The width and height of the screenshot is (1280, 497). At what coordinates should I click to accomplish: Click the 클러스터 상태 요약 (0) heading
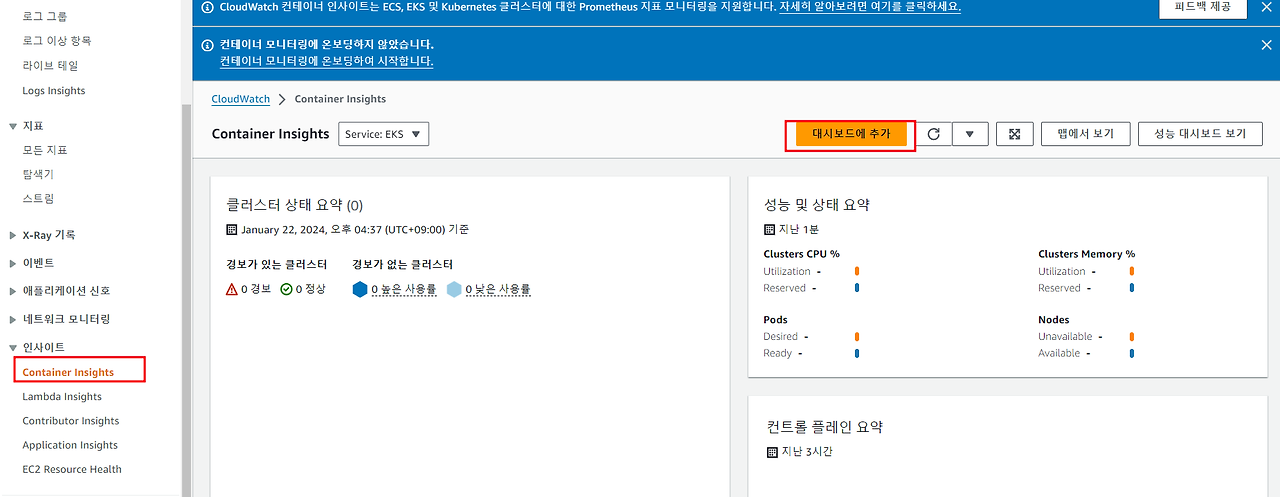click(x=295, y=204)
